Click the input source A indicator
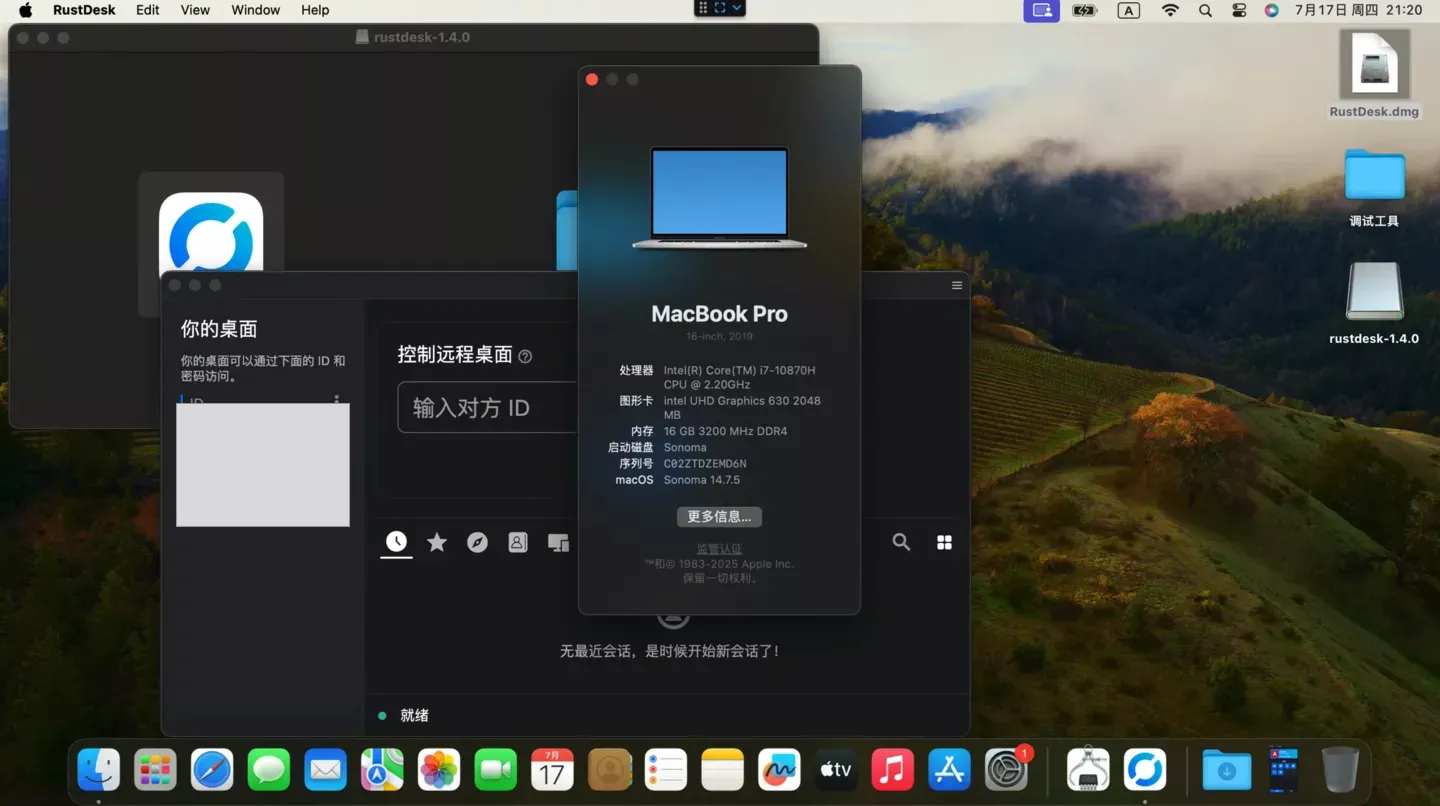1440x806 pixels. pyautogui.click(x=1128, y=10)
